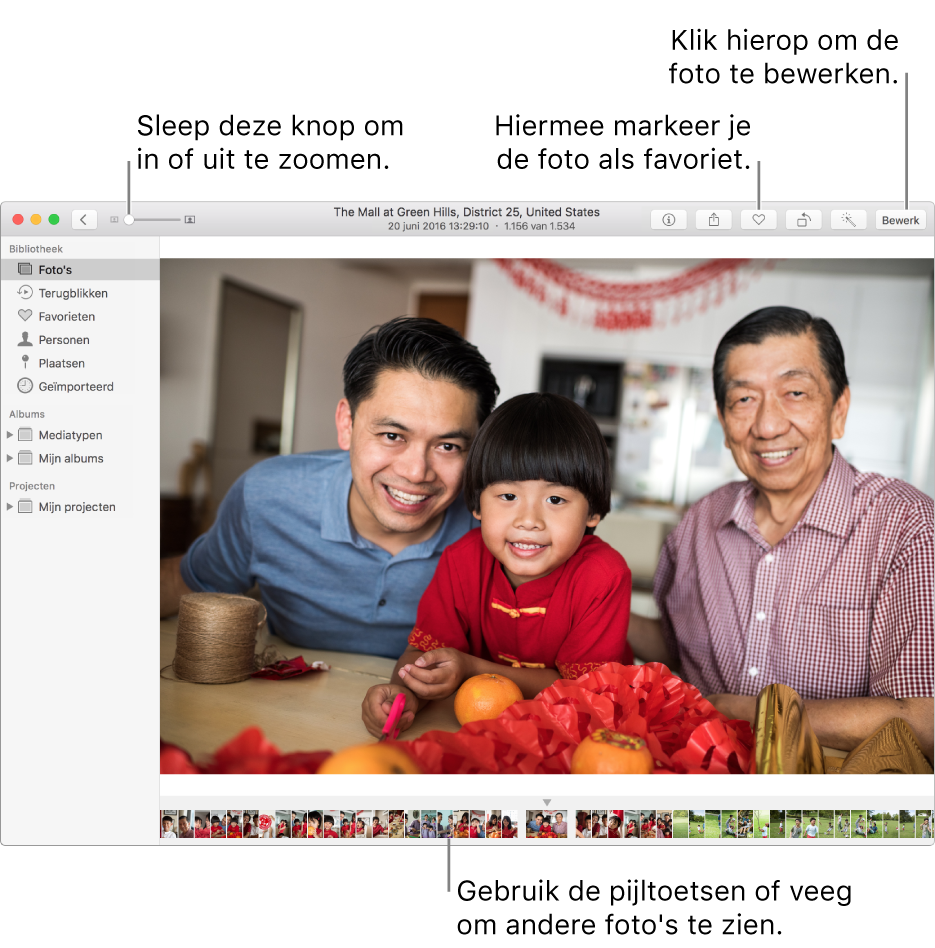935x948 pixels.
Task: Rotate the photo with rotate button
Action: pos(803,220)
